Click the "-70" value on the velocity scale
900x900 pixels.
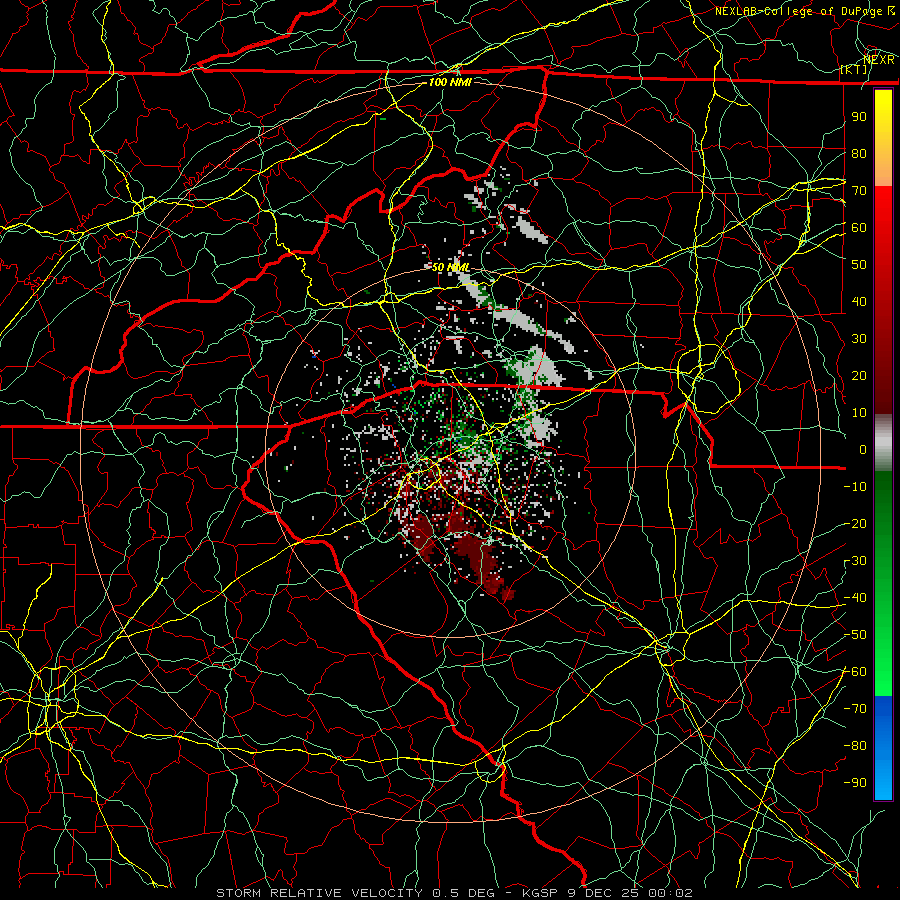[855, 709]
